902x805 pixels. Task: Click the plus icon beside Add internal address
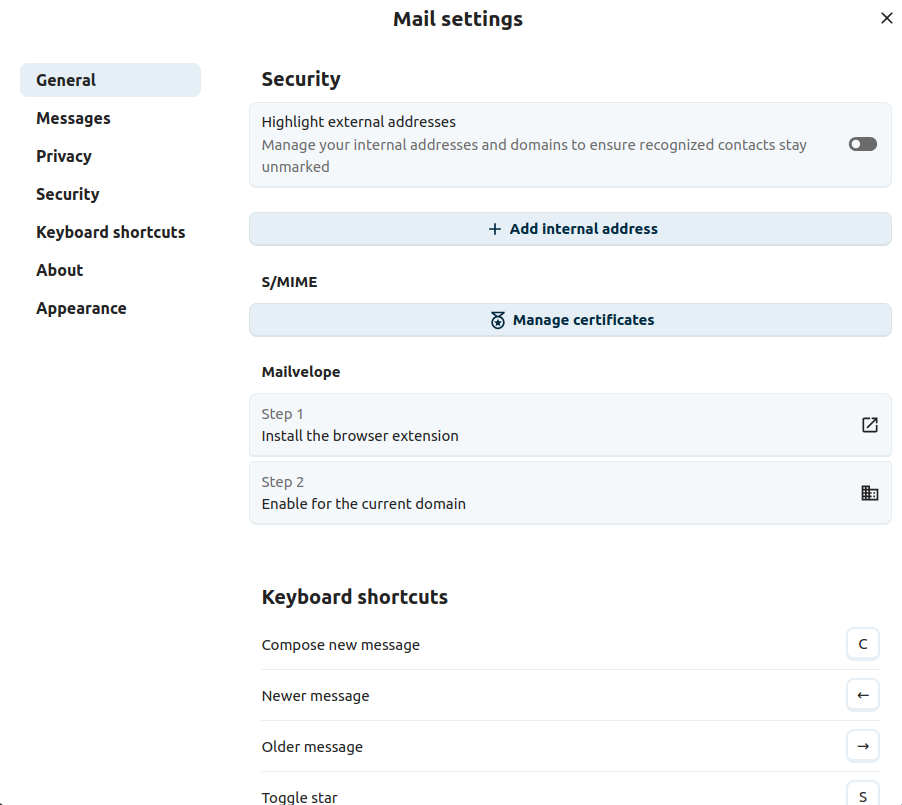(494, 229)
